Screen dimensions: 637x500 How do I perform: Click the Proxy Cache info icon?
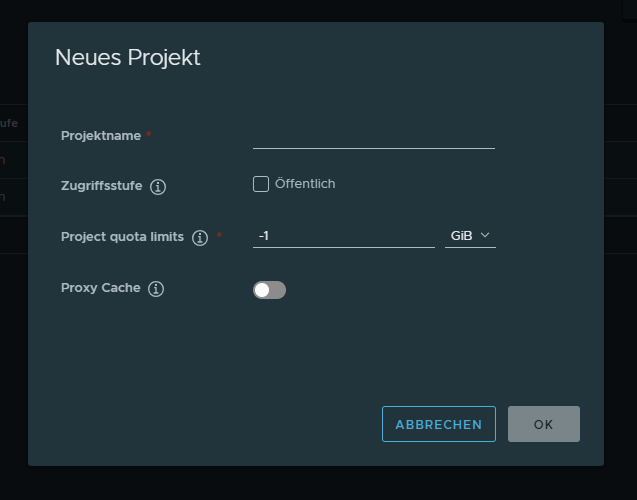[156, 289]
